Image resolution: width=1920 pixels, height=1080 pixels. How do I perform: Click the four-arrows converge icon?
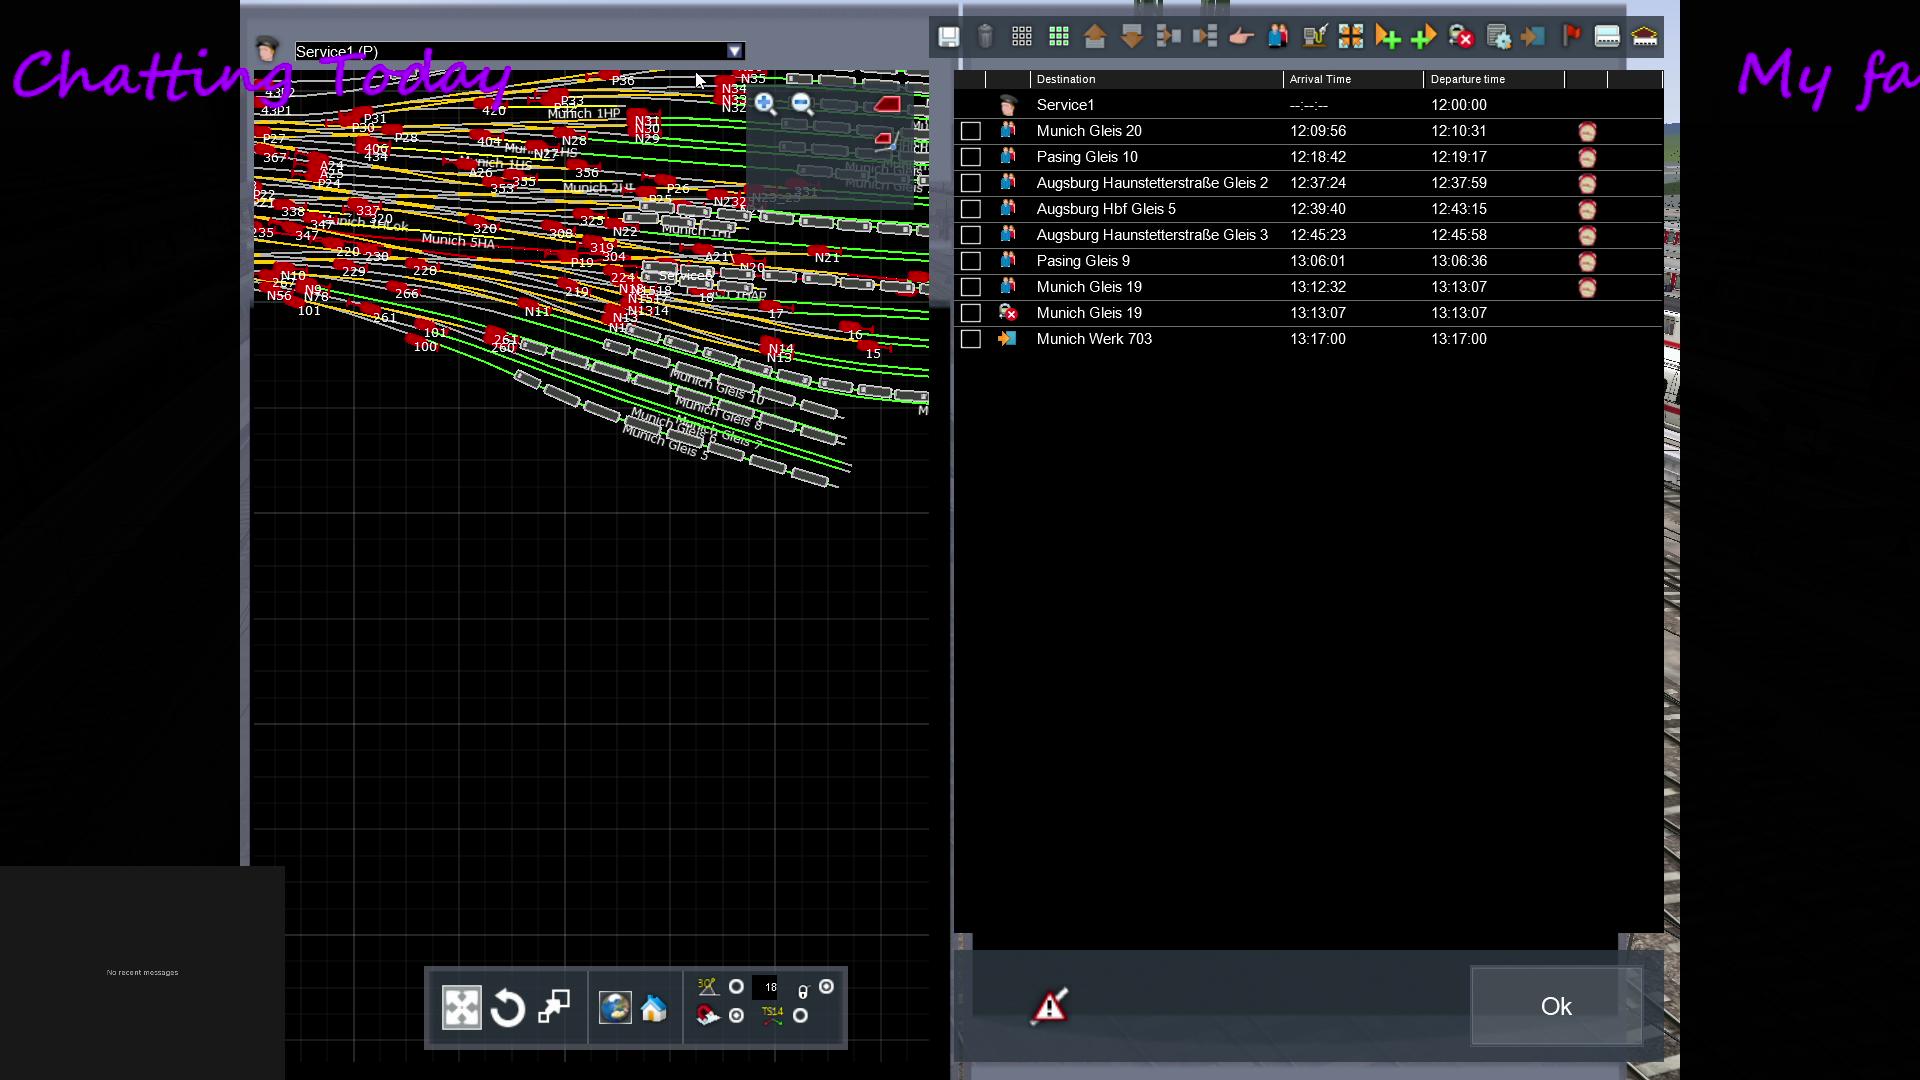pos(1351,37)
